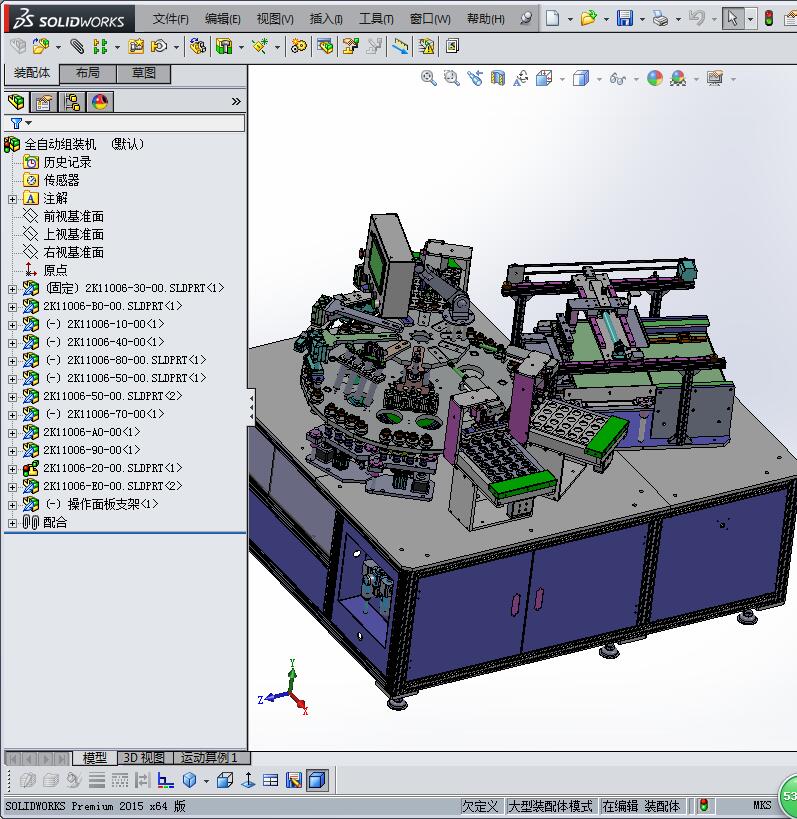Open the View Orientation dropdown arrow
Screen dimensions: 797x819
coord(562,79)
